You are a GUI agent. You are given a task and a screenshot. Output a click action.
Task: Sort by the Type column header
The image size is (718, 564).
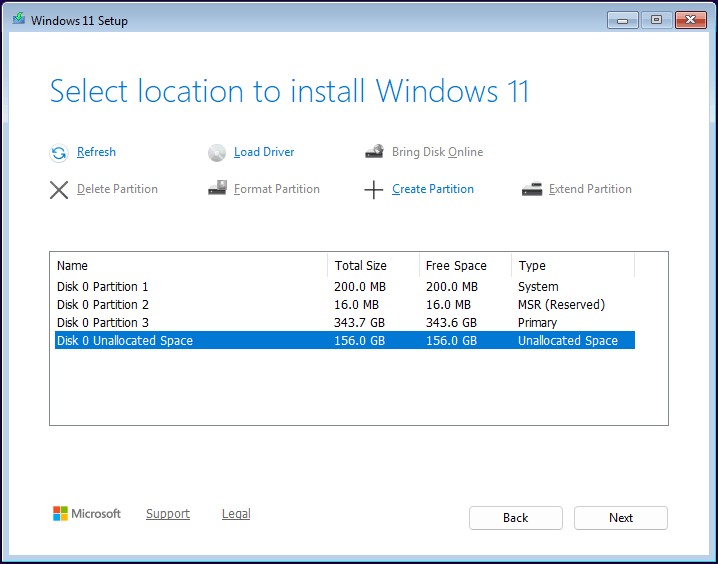[x=573, y=266]
